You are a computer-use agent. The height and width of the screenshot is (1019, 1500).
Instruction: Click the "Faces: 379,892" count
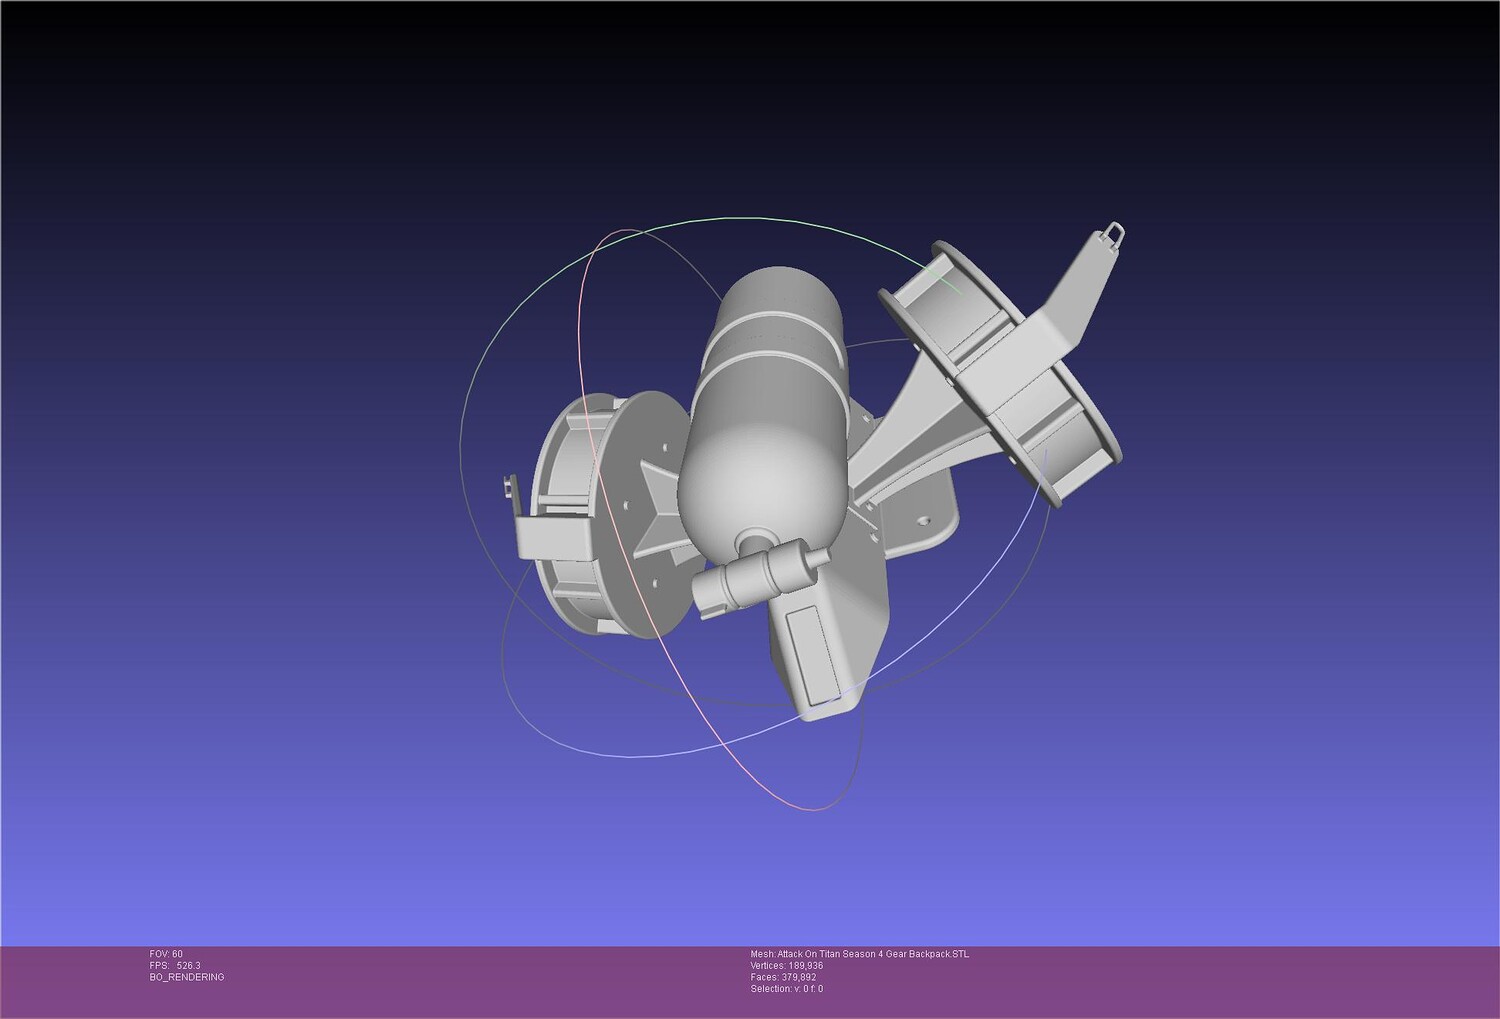[x=783, y=977]
